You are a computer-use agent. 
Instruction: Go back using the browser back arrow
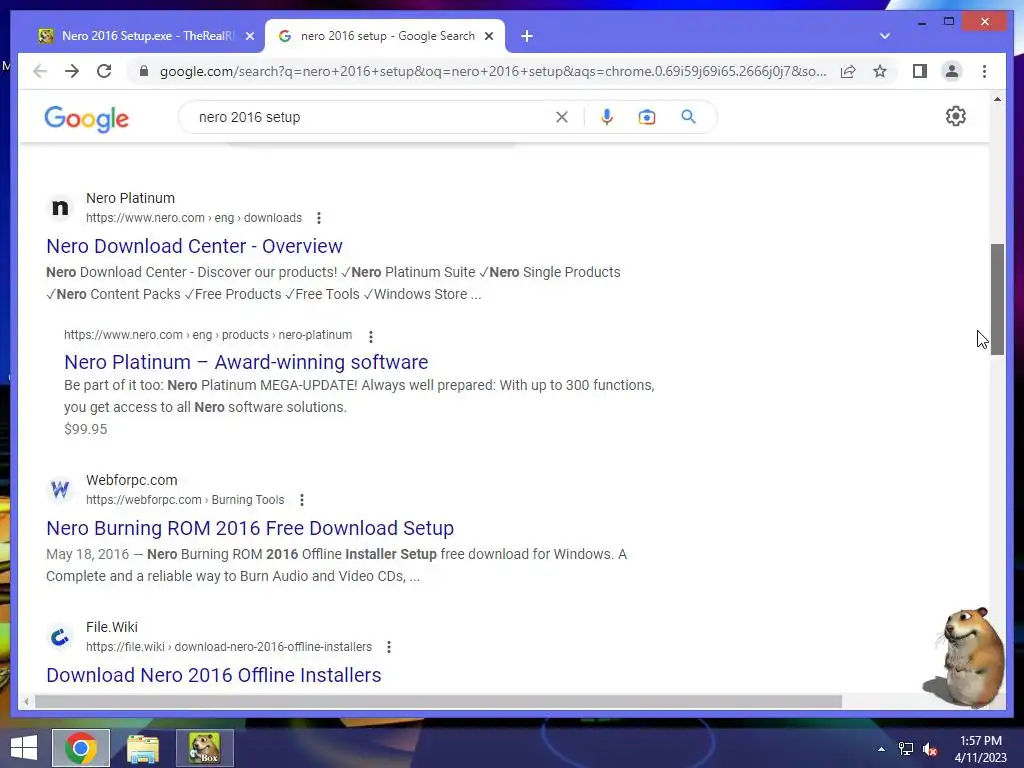coord(40,71)
